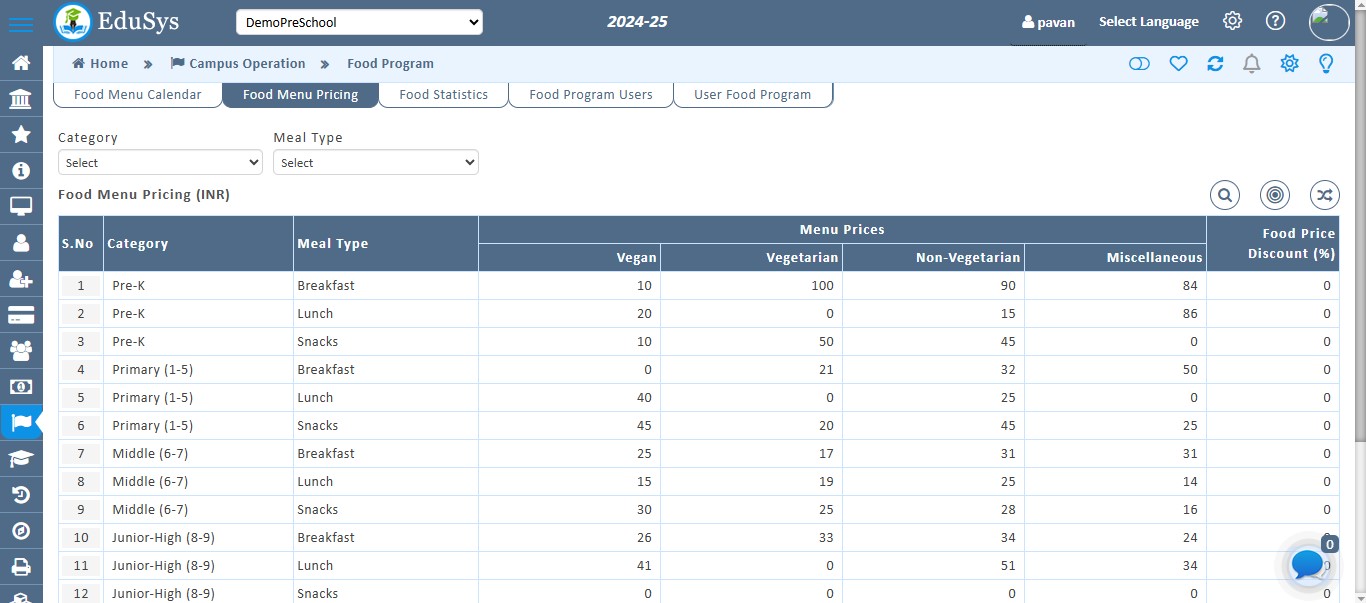The width and height of the screenshot is (1366, 603).
Task: Click the Home breadcrumb link
Action: pyautogui.click(x=99, y=63)
